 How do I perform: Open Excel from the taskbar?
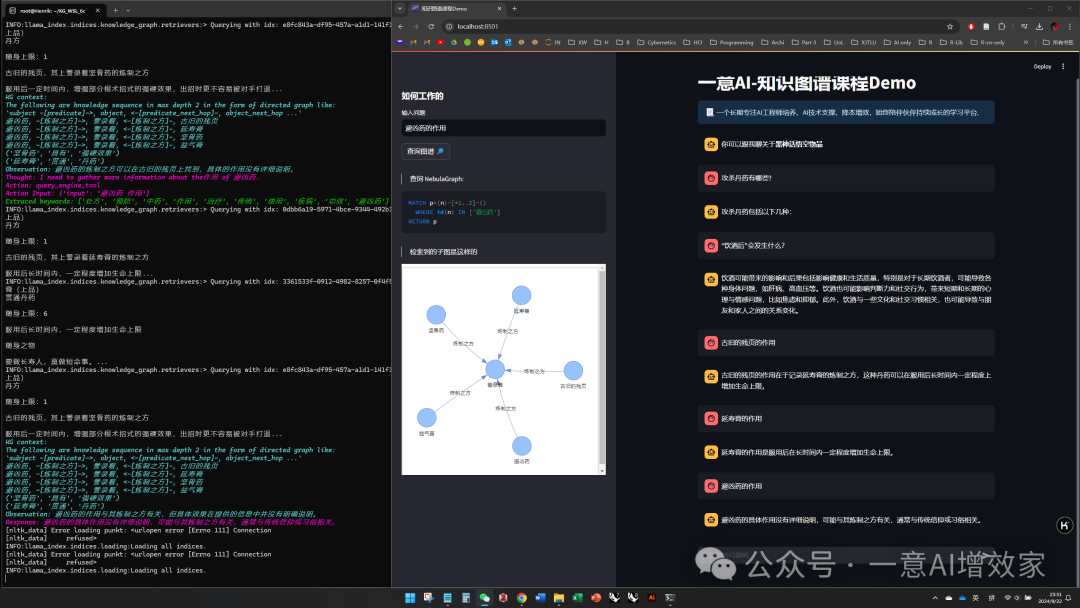tap(577, 598)
